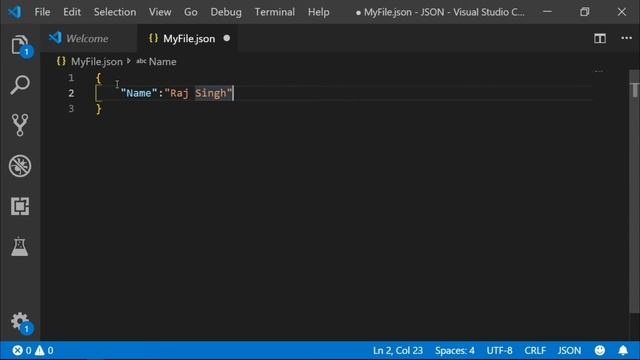
Task: Open the Terminal menu
Action: [x=274, y=12]
